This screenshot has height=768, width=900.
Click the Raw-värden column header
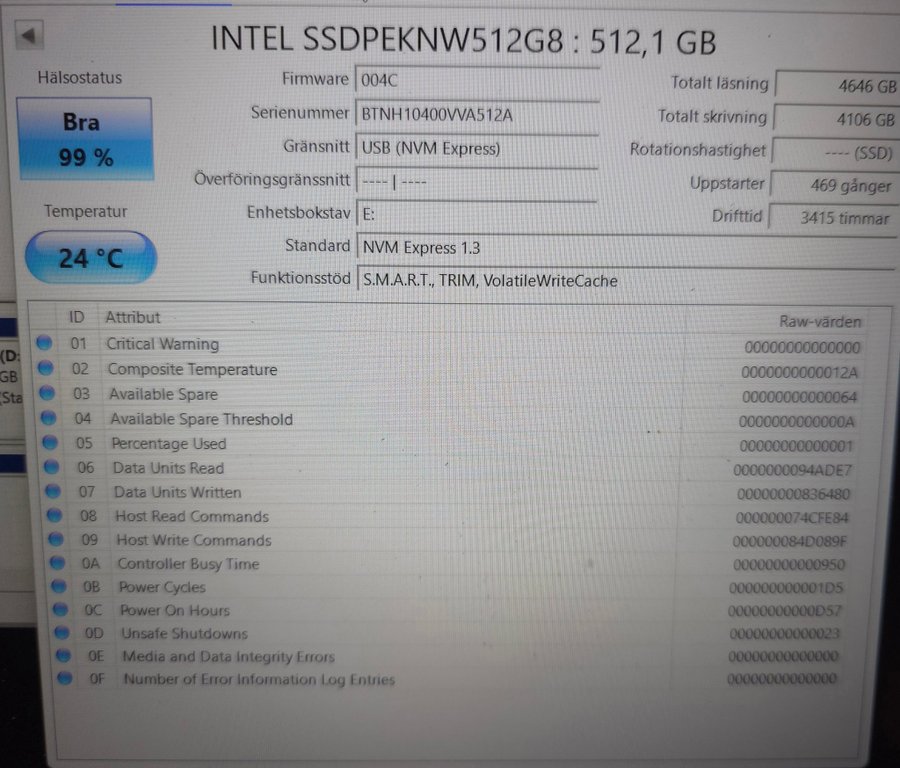pos(820,321)
